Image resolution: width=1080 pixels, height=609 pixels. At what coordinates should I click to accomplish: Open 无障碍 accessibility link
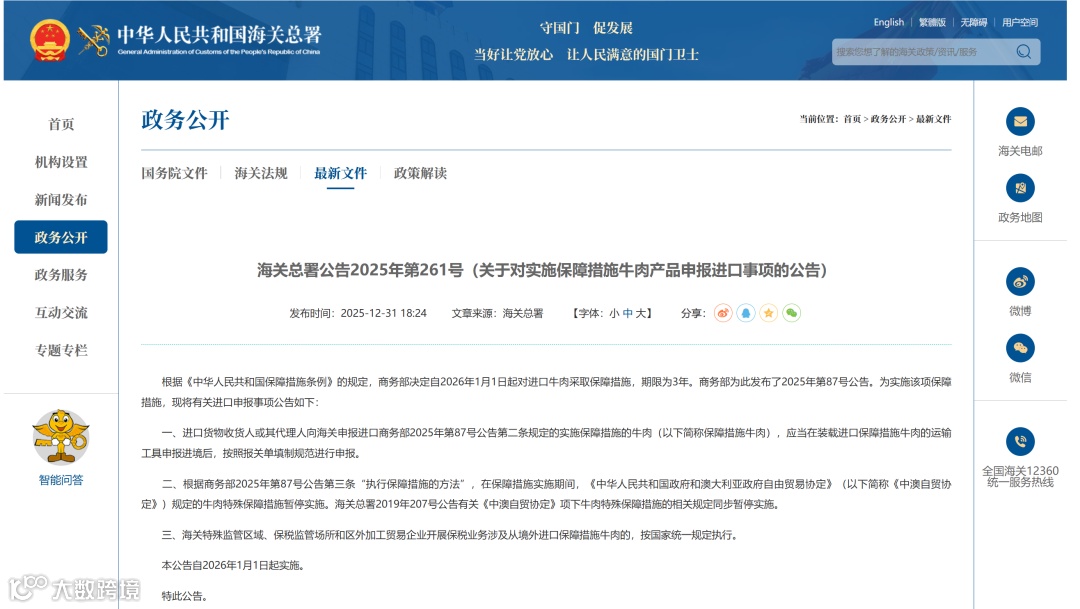pos(973,22)
